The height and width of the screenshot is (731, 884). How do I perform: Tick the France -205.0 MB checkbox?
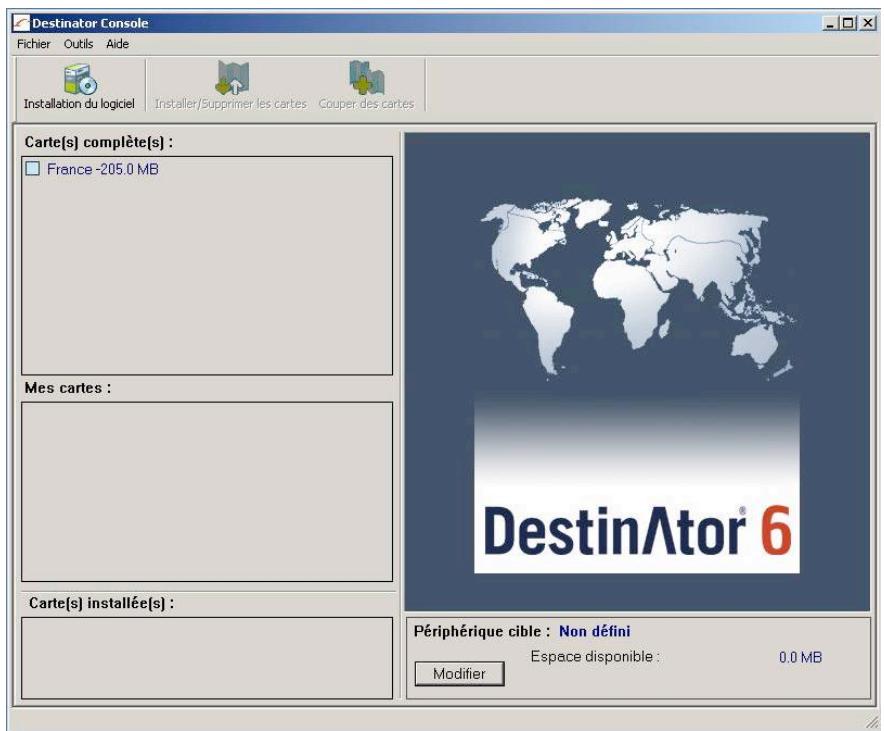(33, 168)
